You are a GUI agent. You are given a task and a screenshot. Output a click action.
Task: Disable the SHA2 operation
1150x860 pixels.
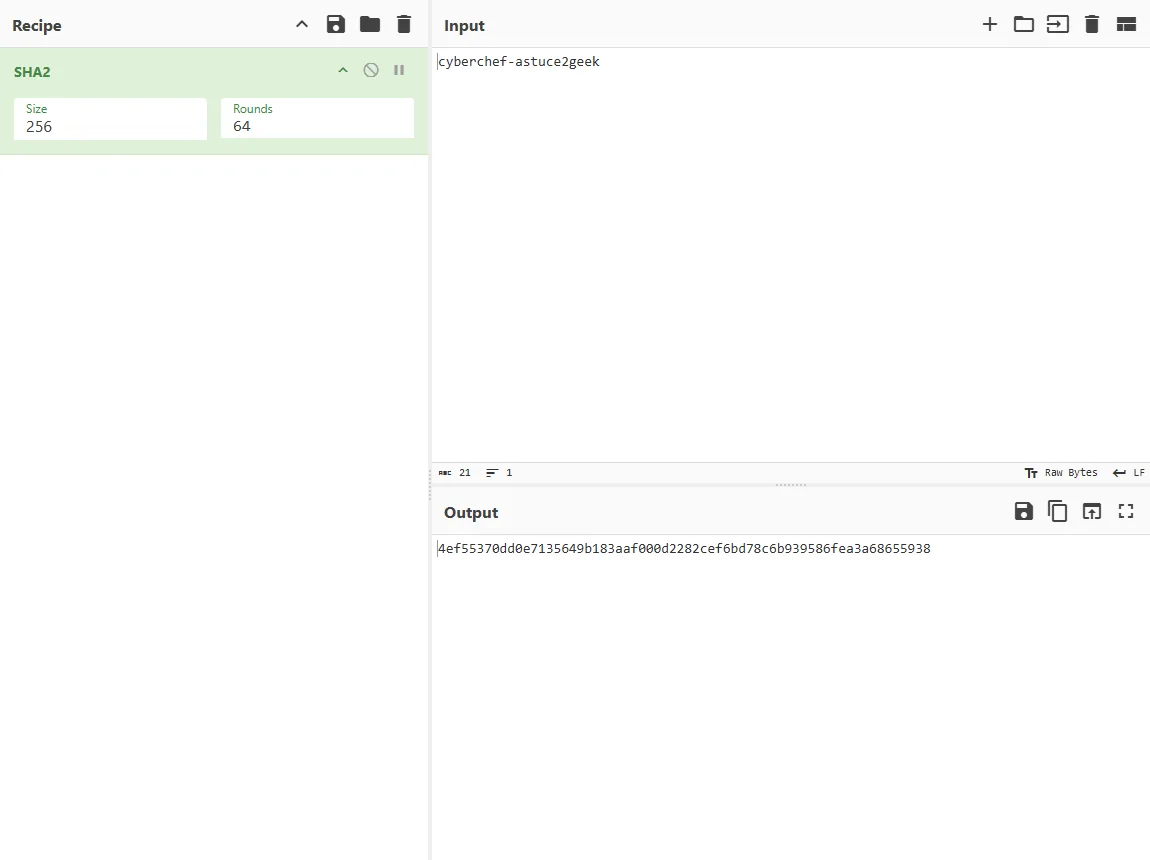pos(371,70)
